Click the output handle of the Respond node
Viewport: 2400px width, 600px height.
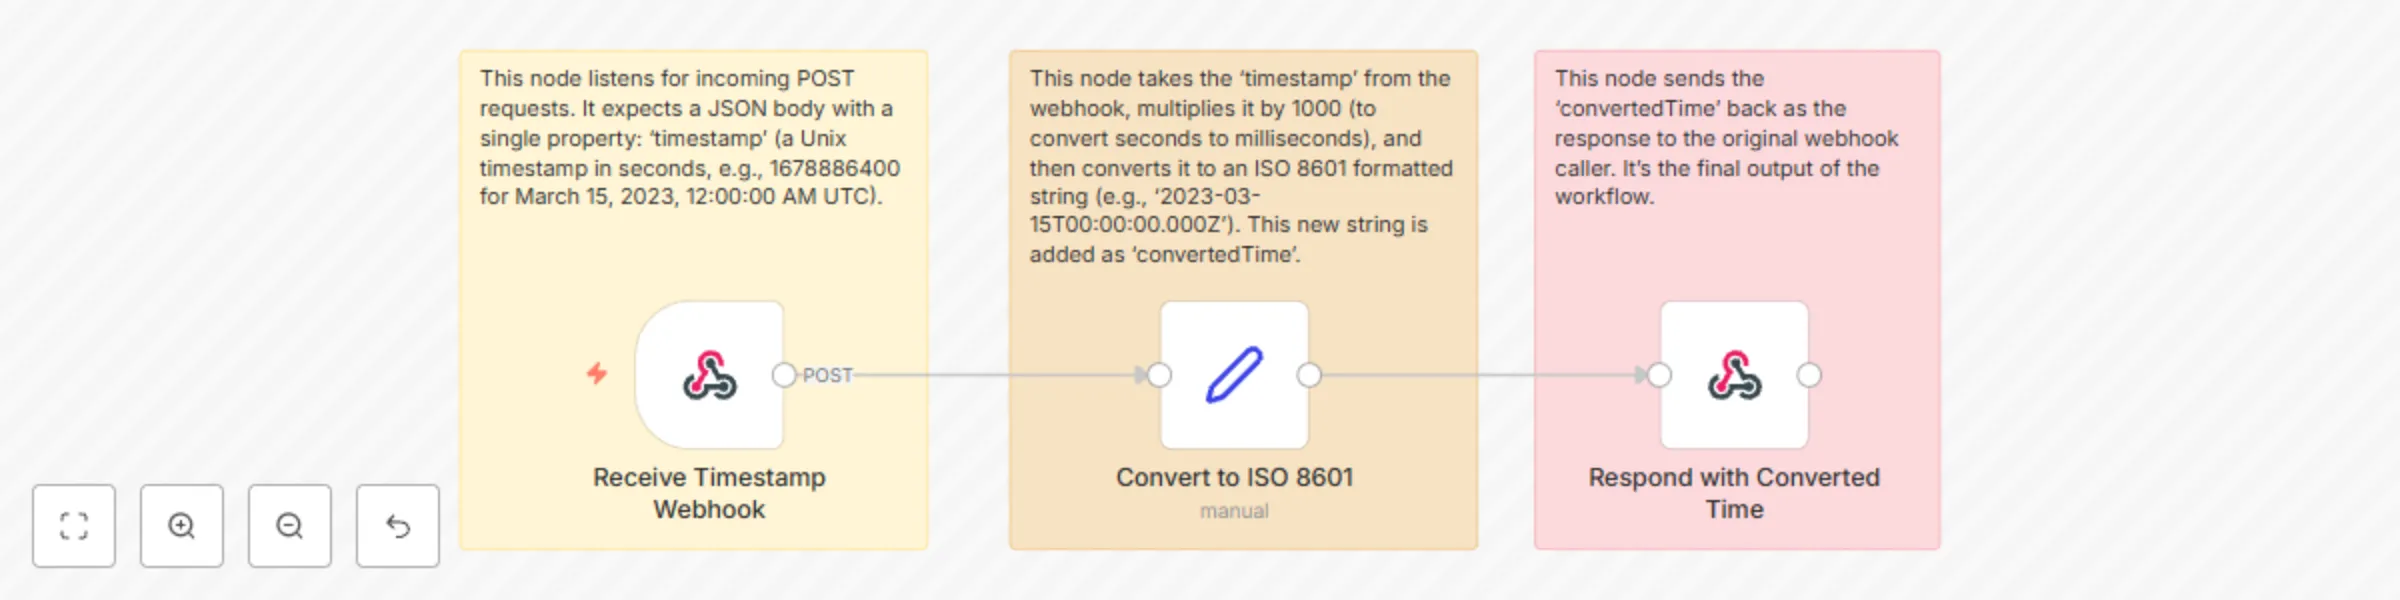[x=1808, y=375]
